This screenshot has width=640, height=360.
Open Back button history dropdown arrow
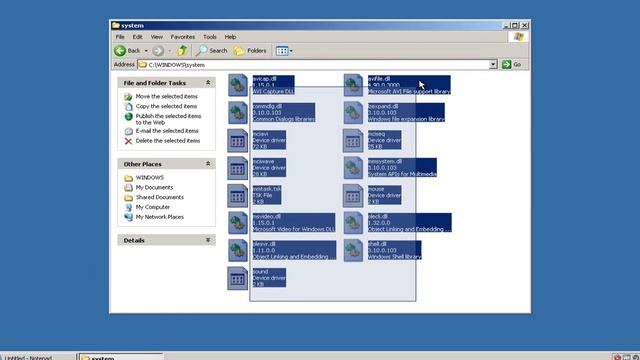point(146,51)
